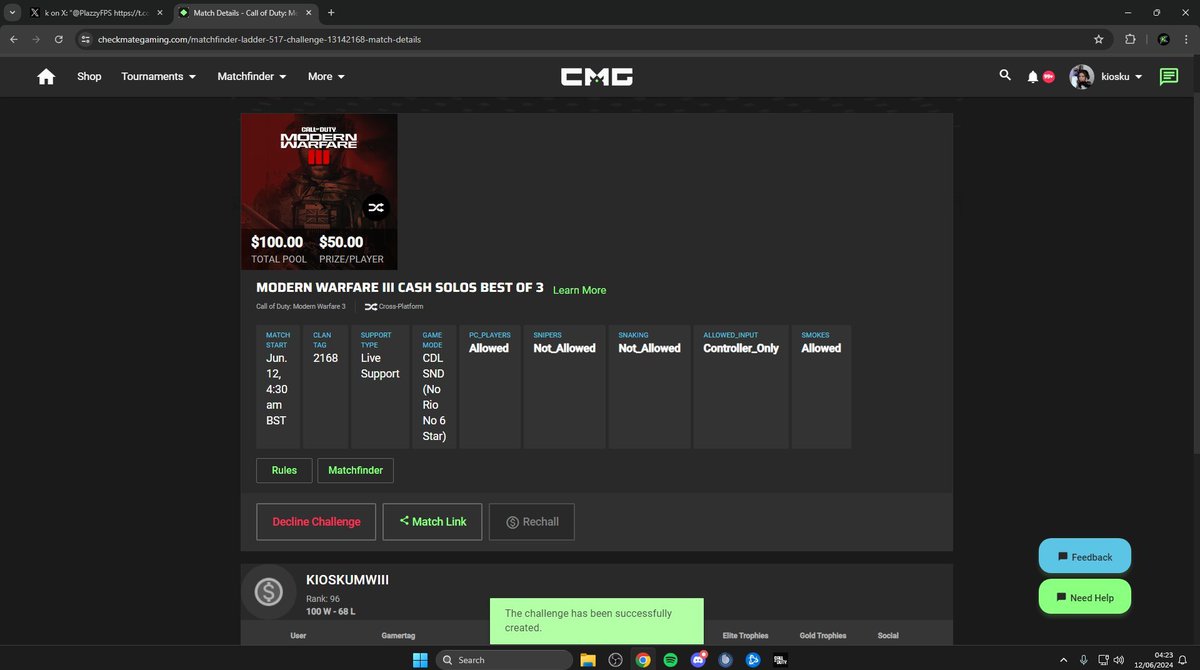Open OBS Studio from the taskbar
The width and height of the screenshot is (1200, 670).
click(x=616, y=659)
